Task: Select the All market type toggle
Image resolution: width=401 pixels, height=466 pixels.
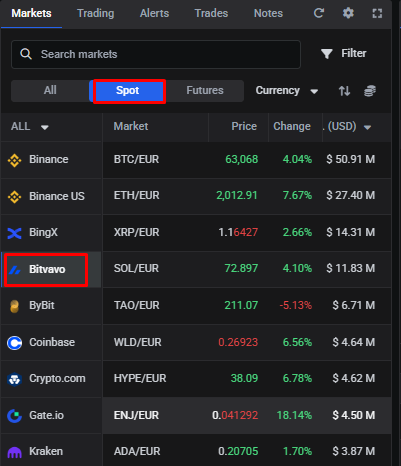Action: click(x=50, y=90)
